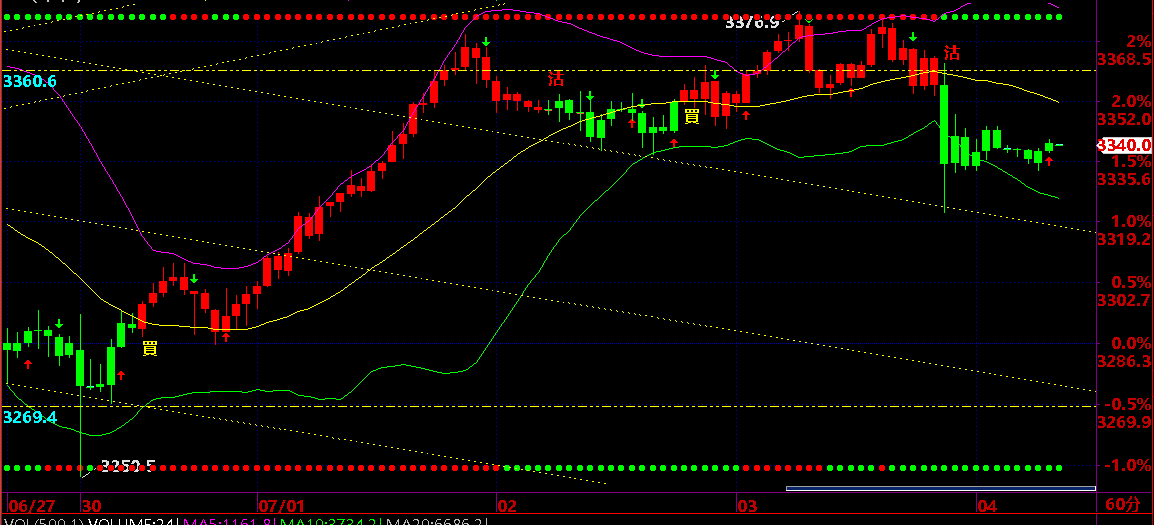Click the 買 buy marker in the 02 session
Screen dimensions: 1154x525
(x=692, y=116)
